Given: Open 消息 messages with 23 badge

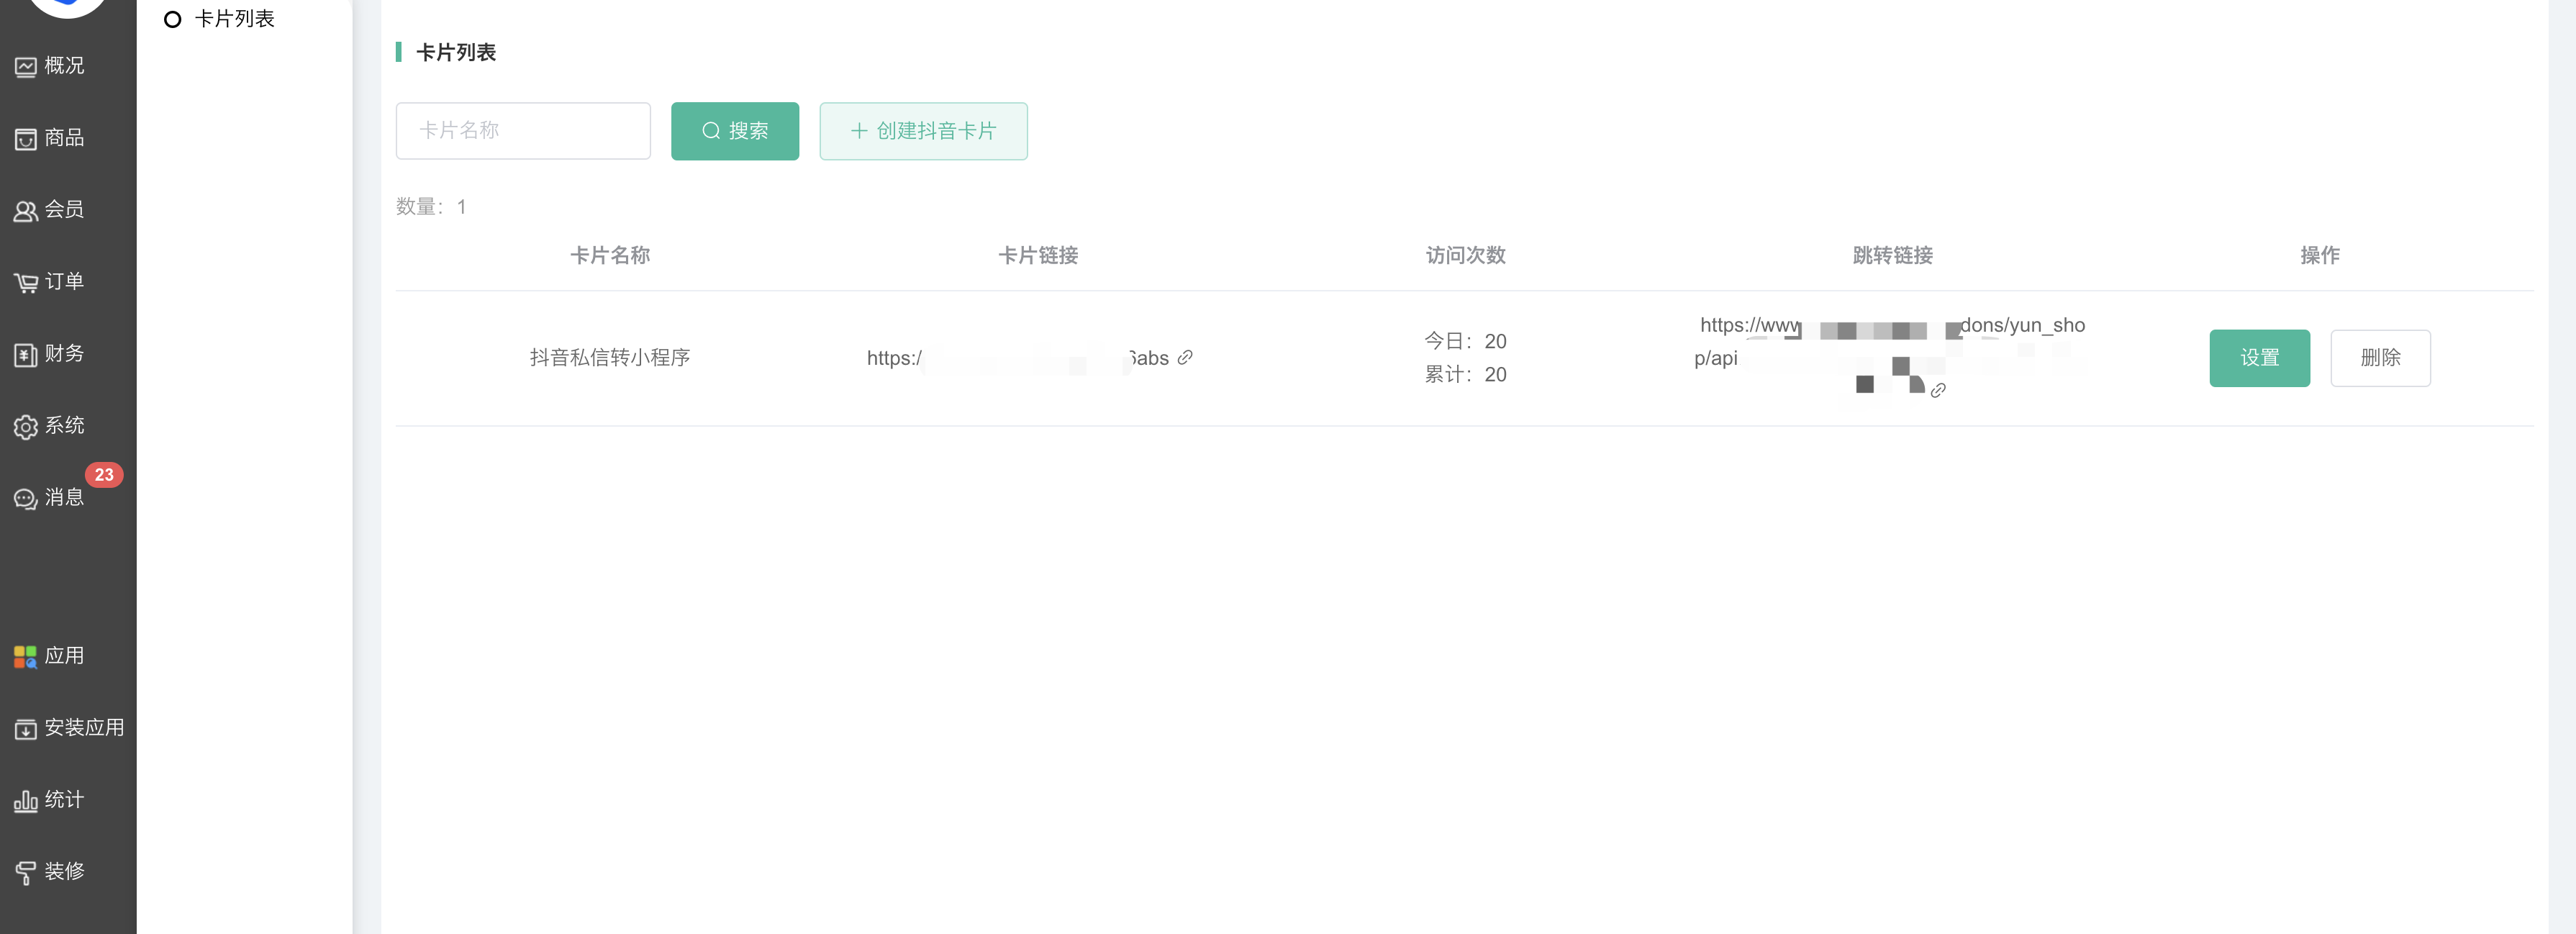Looking at the screenshot, I should tap(50, 498).
